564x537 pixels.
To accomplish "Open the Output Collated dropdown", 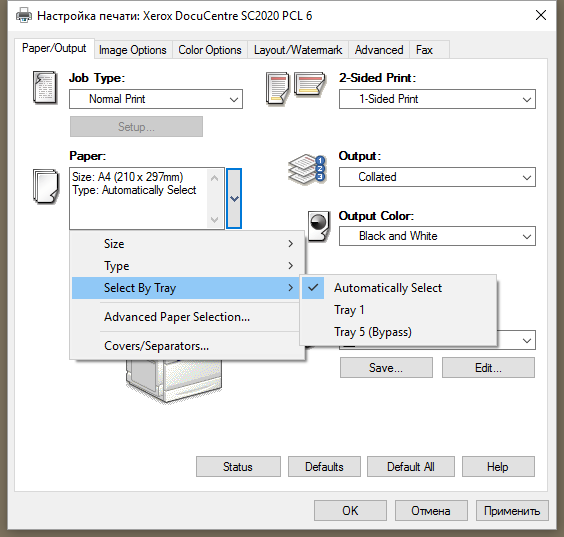I will click(x=437, y=177).
